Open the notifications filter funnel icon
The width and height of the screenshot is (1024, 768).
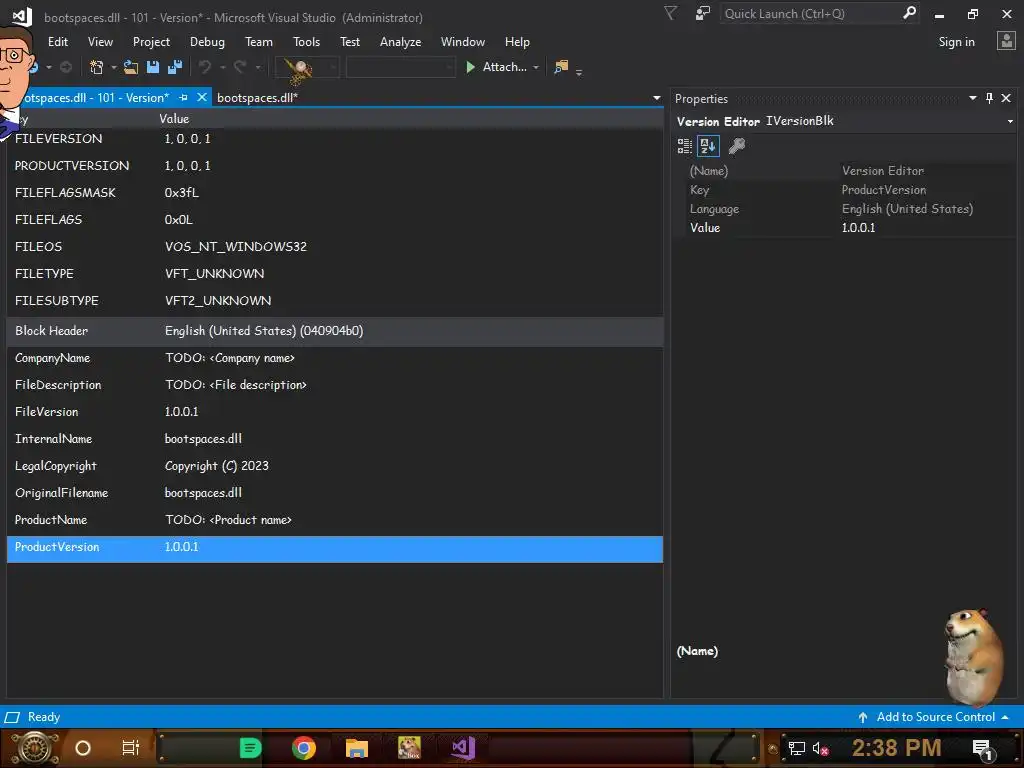pyautogui.click(x=671, y=14)
